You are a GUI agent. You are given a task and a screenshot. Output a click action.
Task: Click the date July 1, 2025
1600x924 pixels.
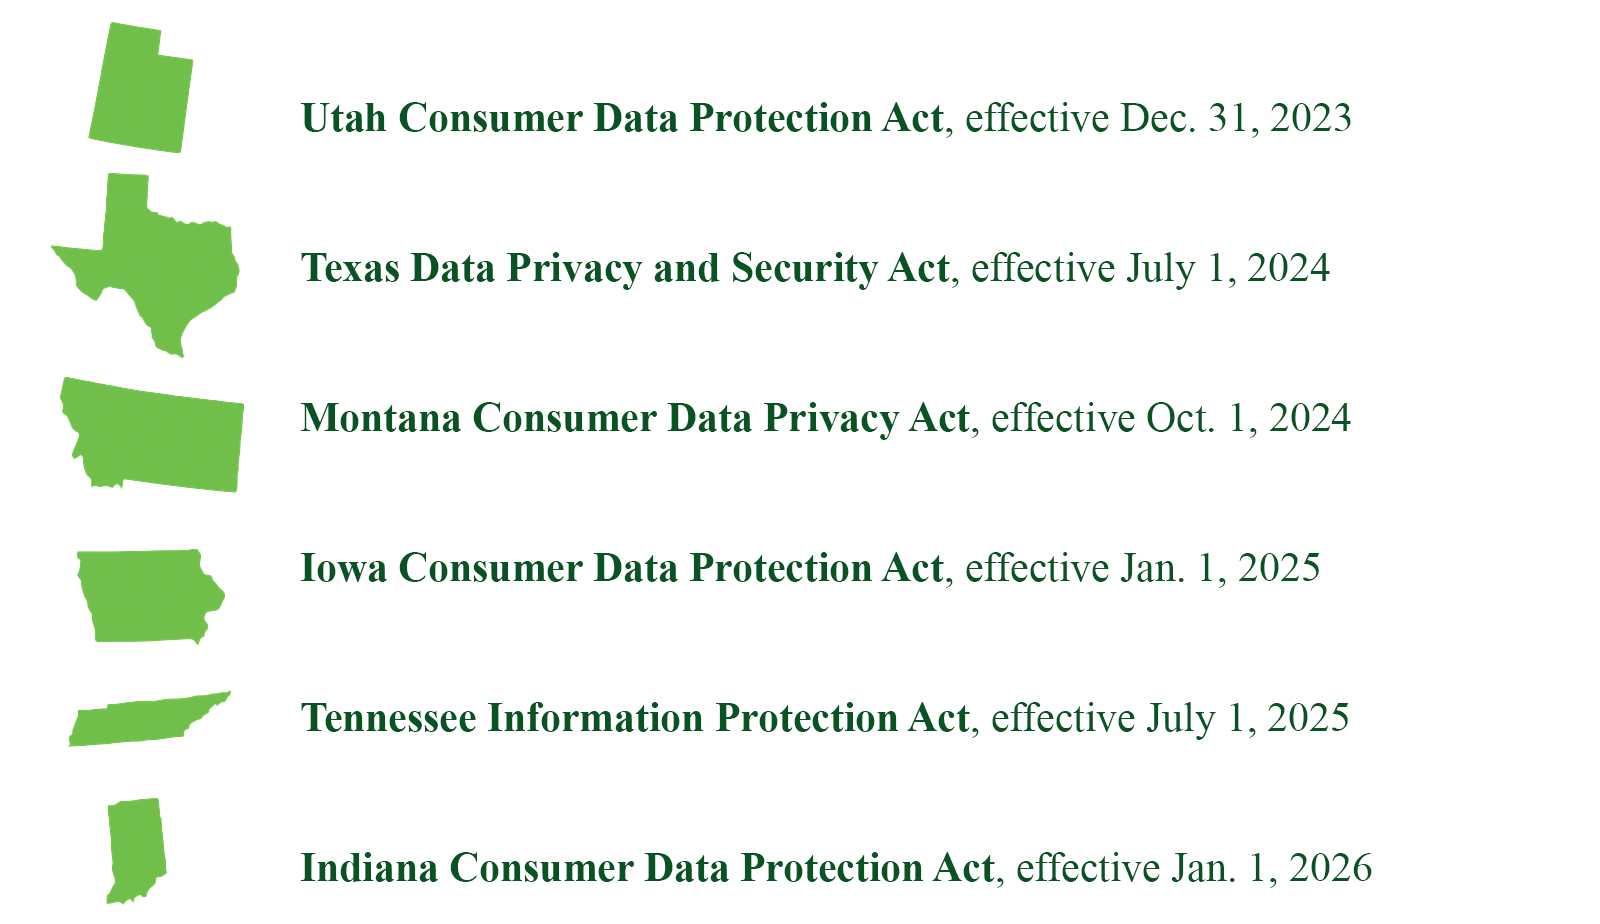pos(1248,718)
